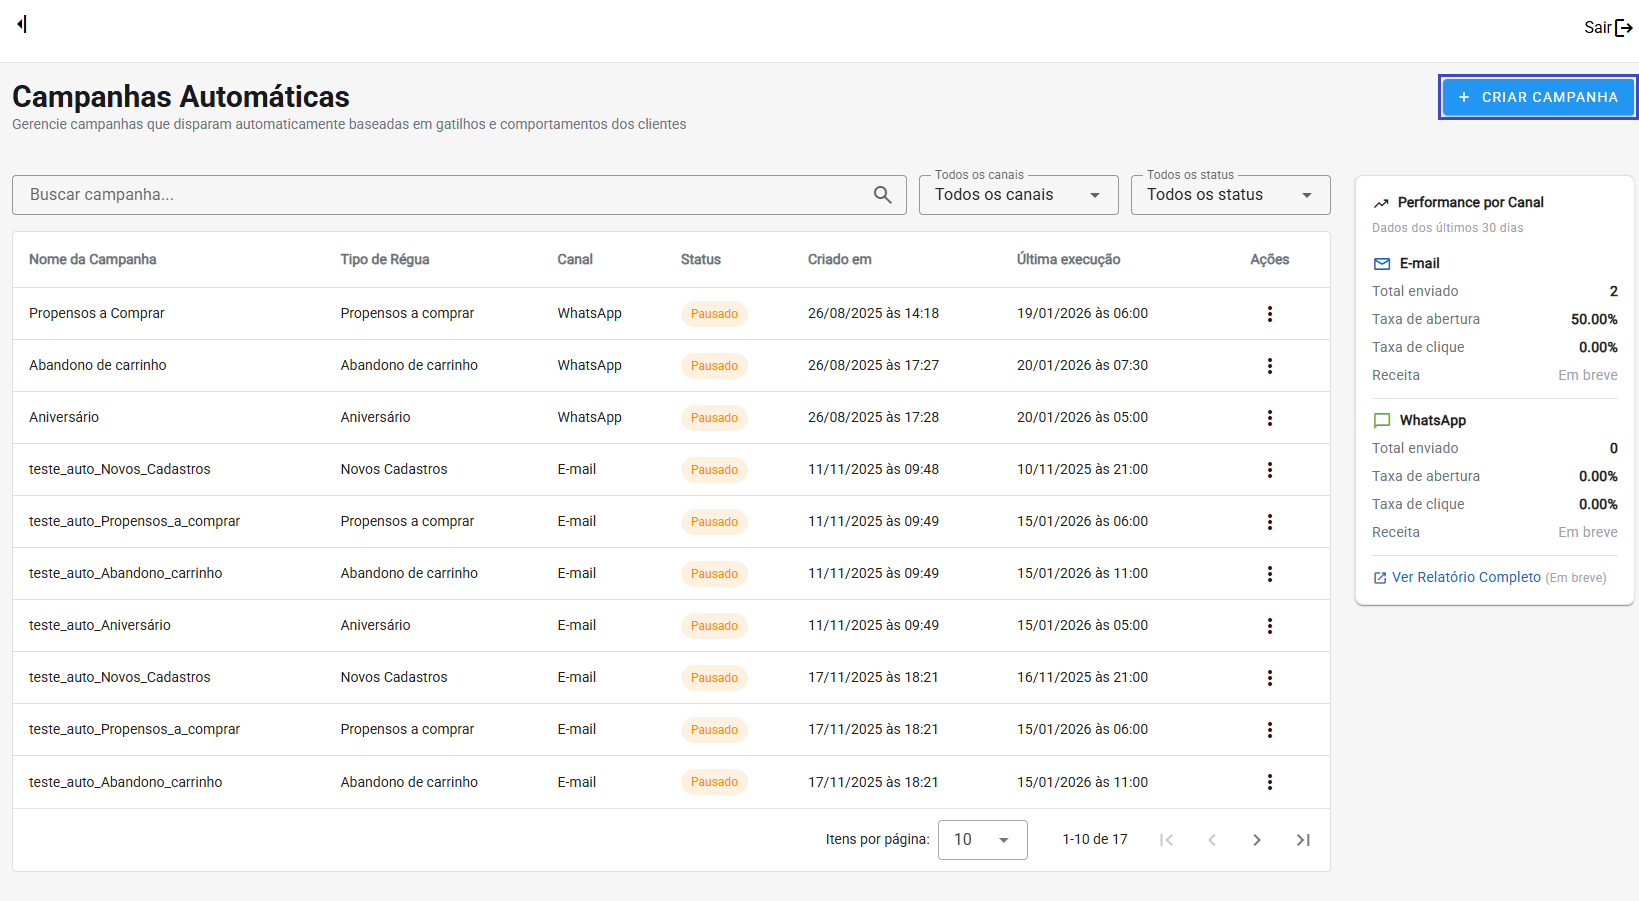Click the Nome da Campanha column header

click(x=93, y=259)
